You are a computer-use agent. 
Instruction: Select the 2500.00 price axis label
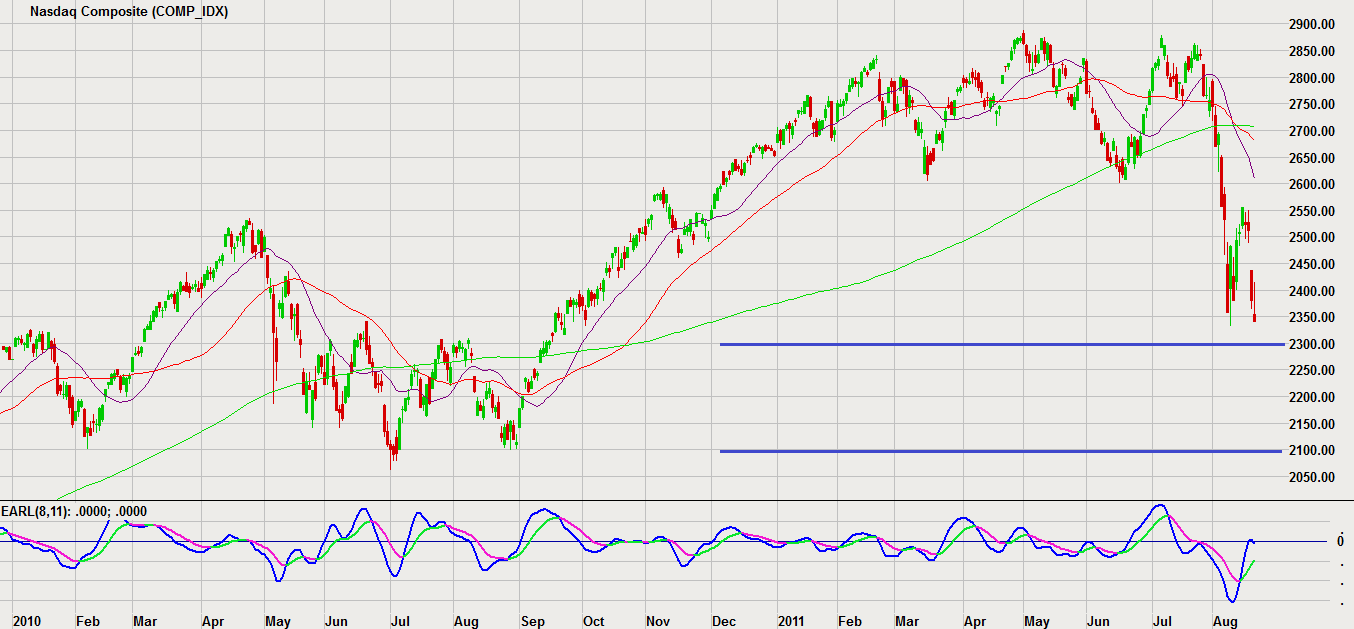(x=1310, y=237)
